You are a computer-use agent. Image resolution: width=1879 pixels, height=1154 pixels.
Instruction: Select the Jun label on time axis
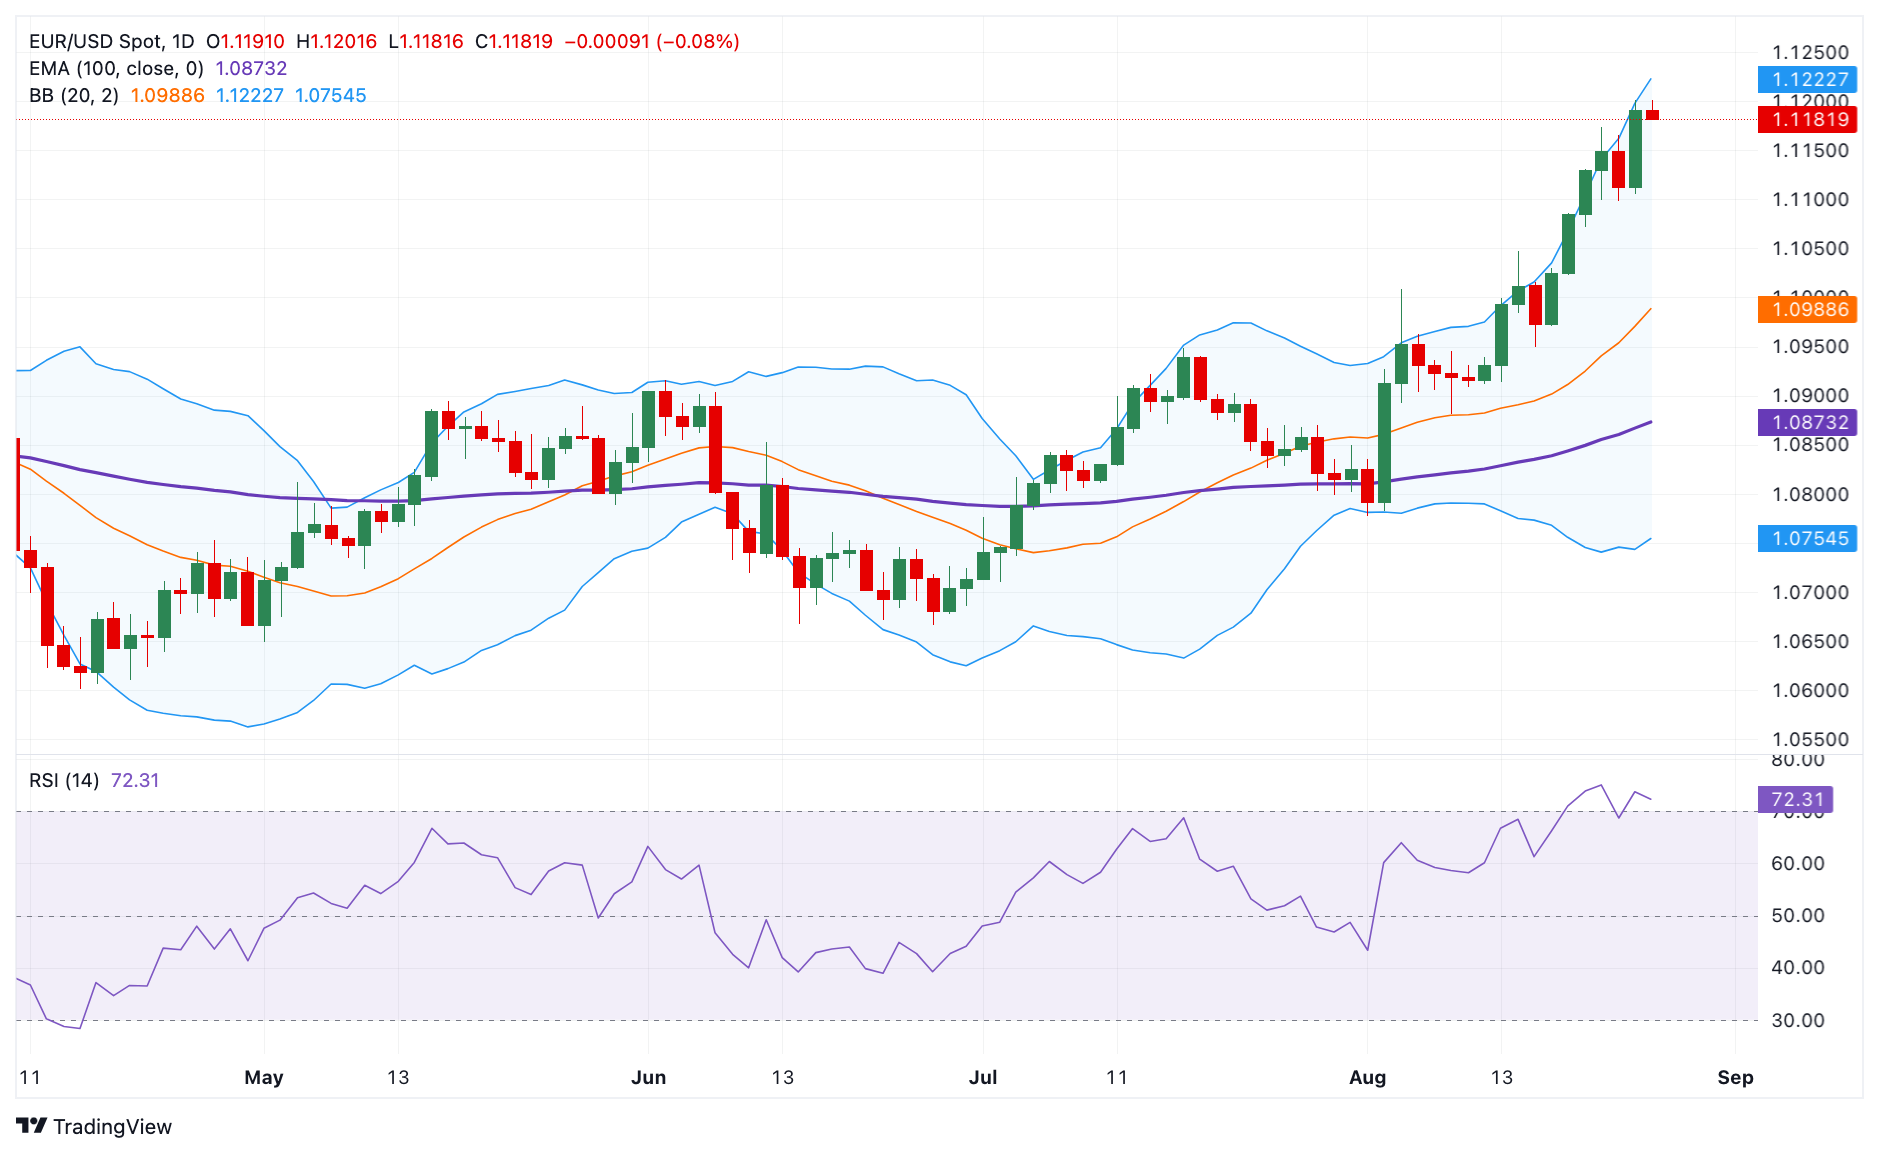click(648, 1077)
